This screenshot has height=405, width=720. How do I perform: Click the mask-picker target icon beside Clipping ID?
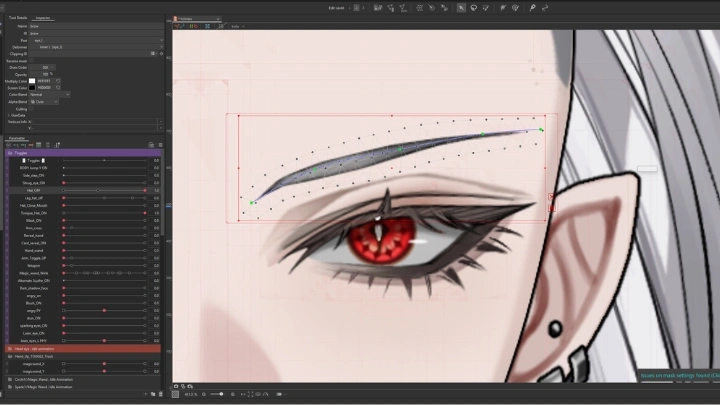point(161,54)
